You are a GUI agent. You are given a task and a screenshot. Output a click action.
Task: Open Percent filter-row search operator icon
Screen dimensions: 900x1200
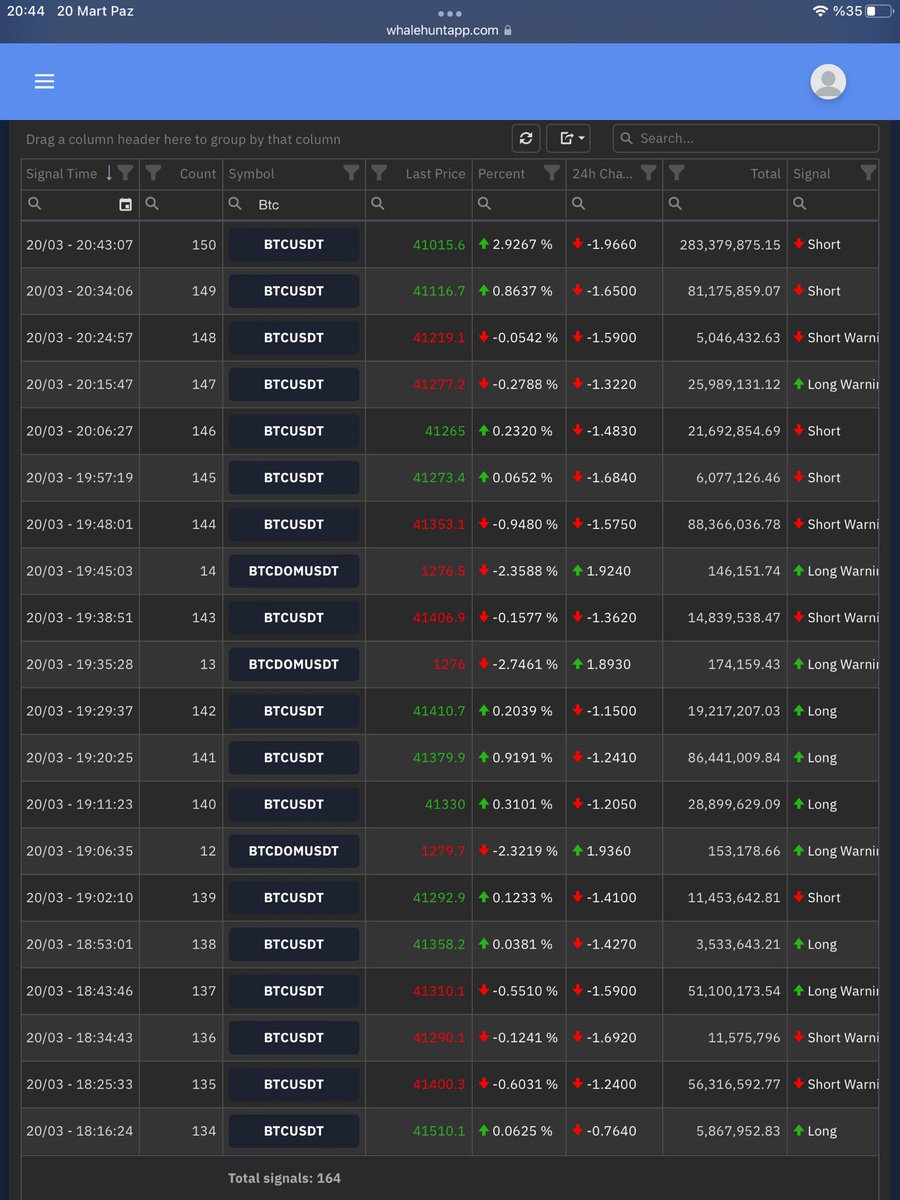point(484,204)
